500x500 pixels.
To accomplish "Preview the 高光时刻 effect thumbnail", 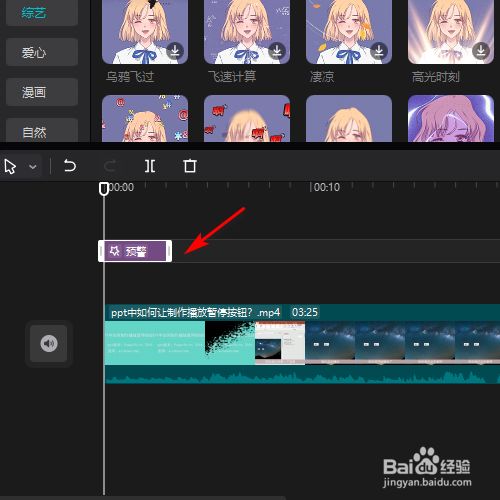I will tap(451, 32).
